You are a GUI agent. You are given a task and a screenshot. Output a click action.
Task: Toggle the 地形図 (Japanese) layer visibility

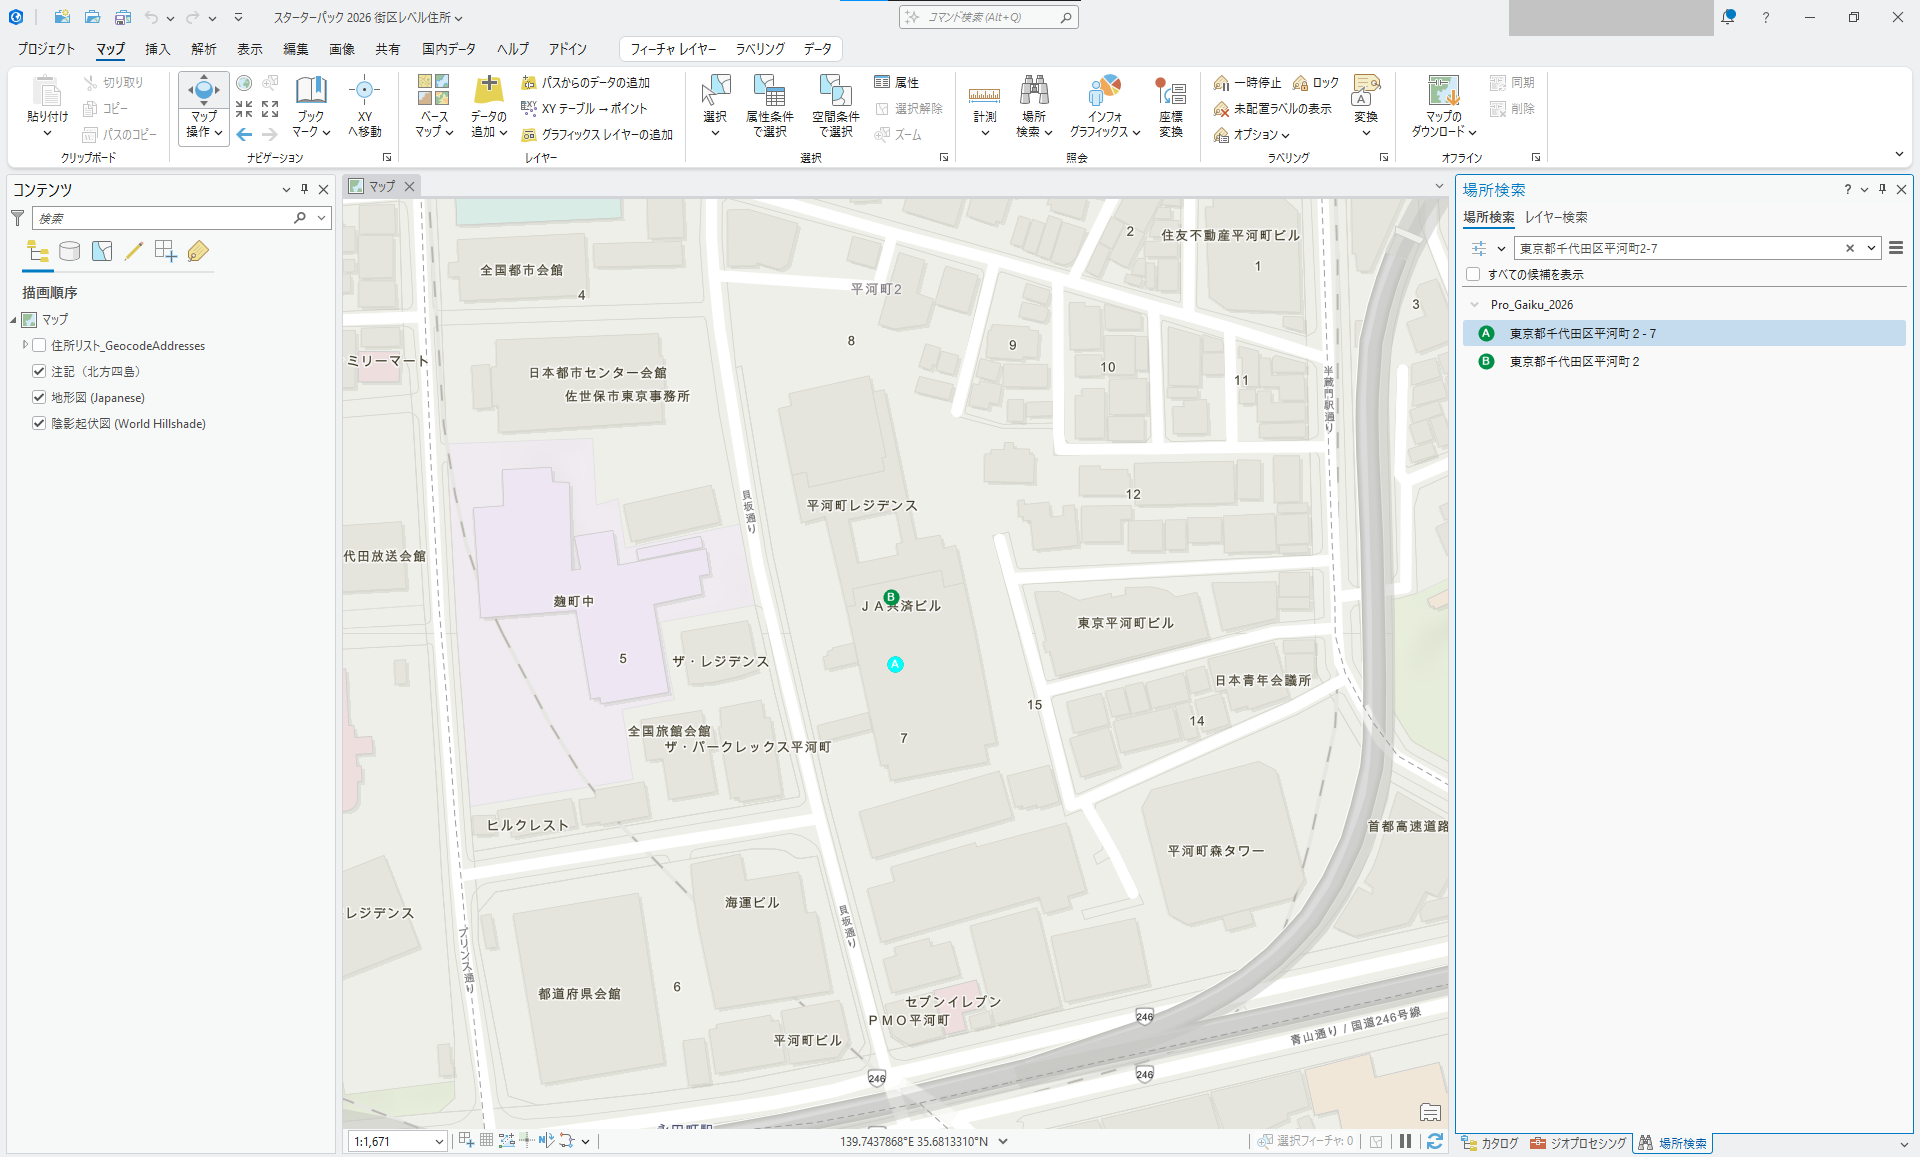tap(39, 397)
